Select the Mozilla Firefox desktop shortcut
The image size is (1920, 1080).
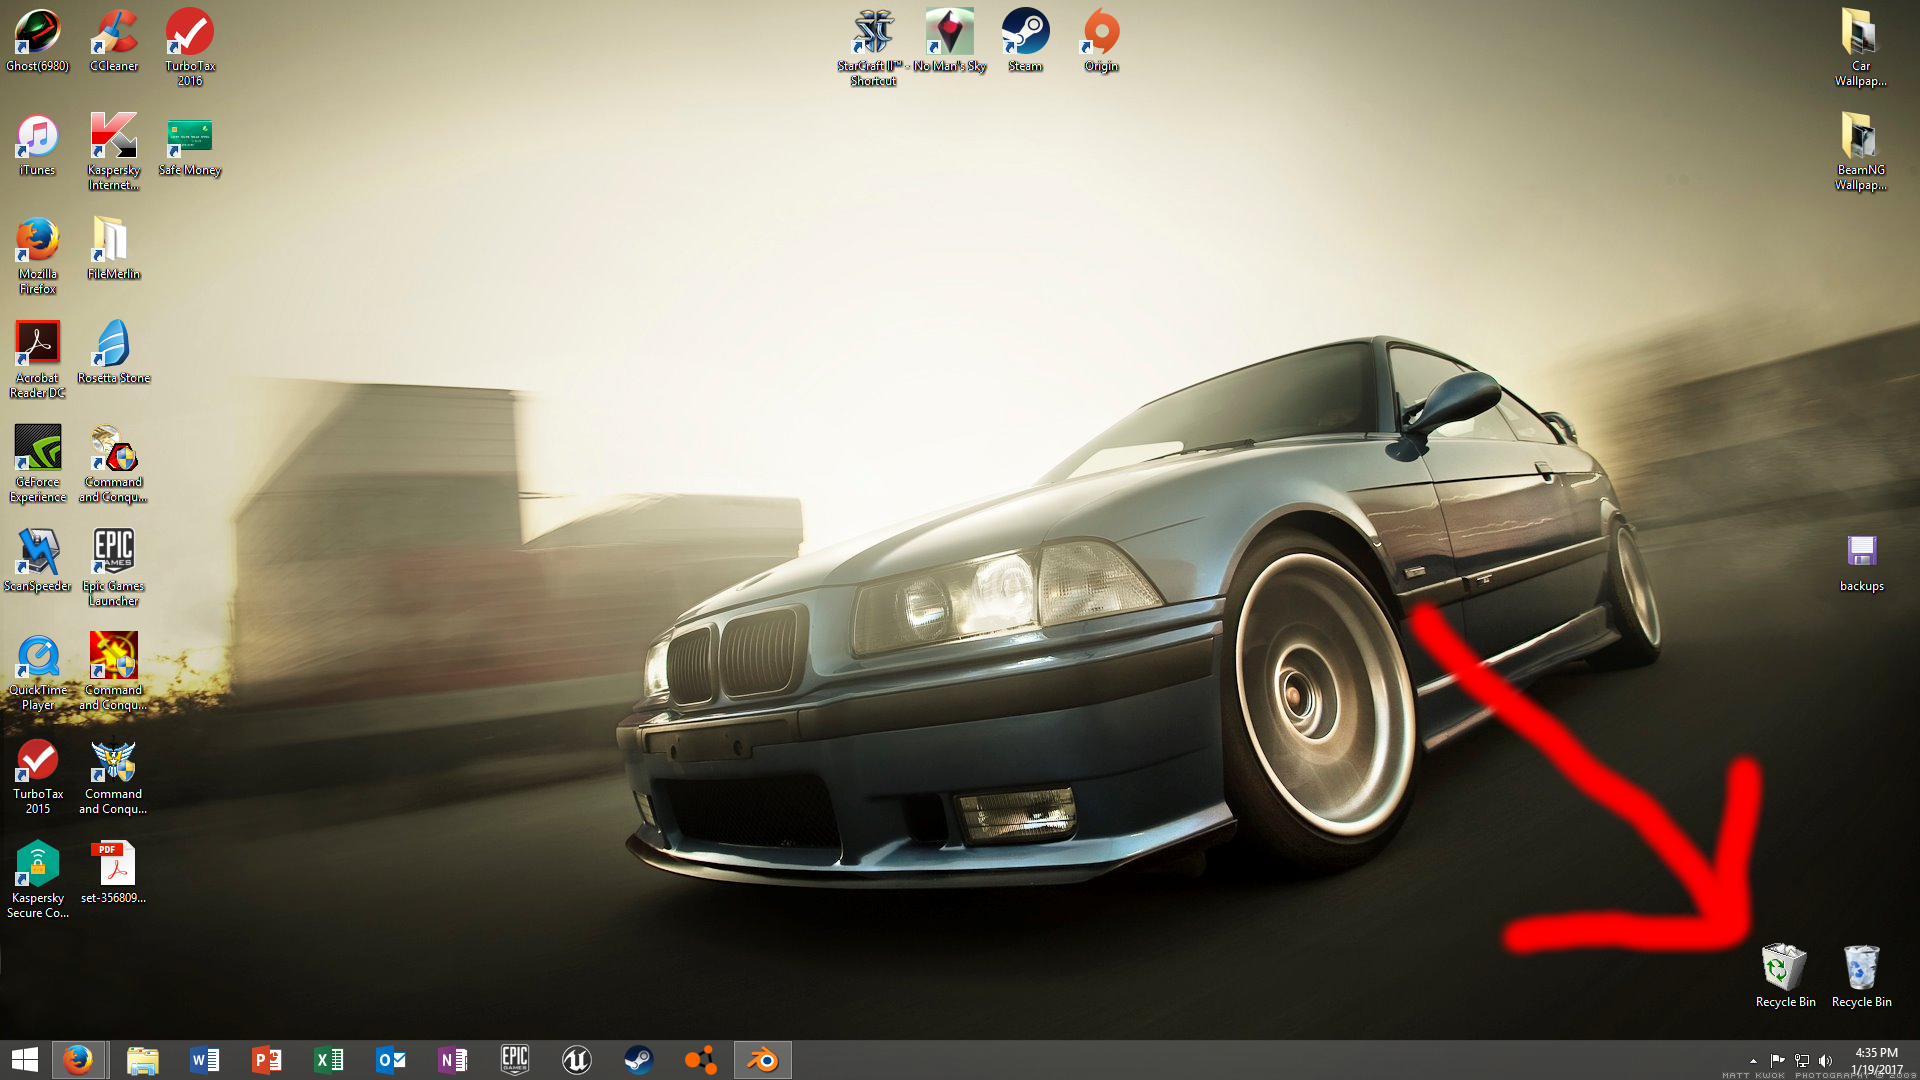pyautogui.click(x=37, y=255)
